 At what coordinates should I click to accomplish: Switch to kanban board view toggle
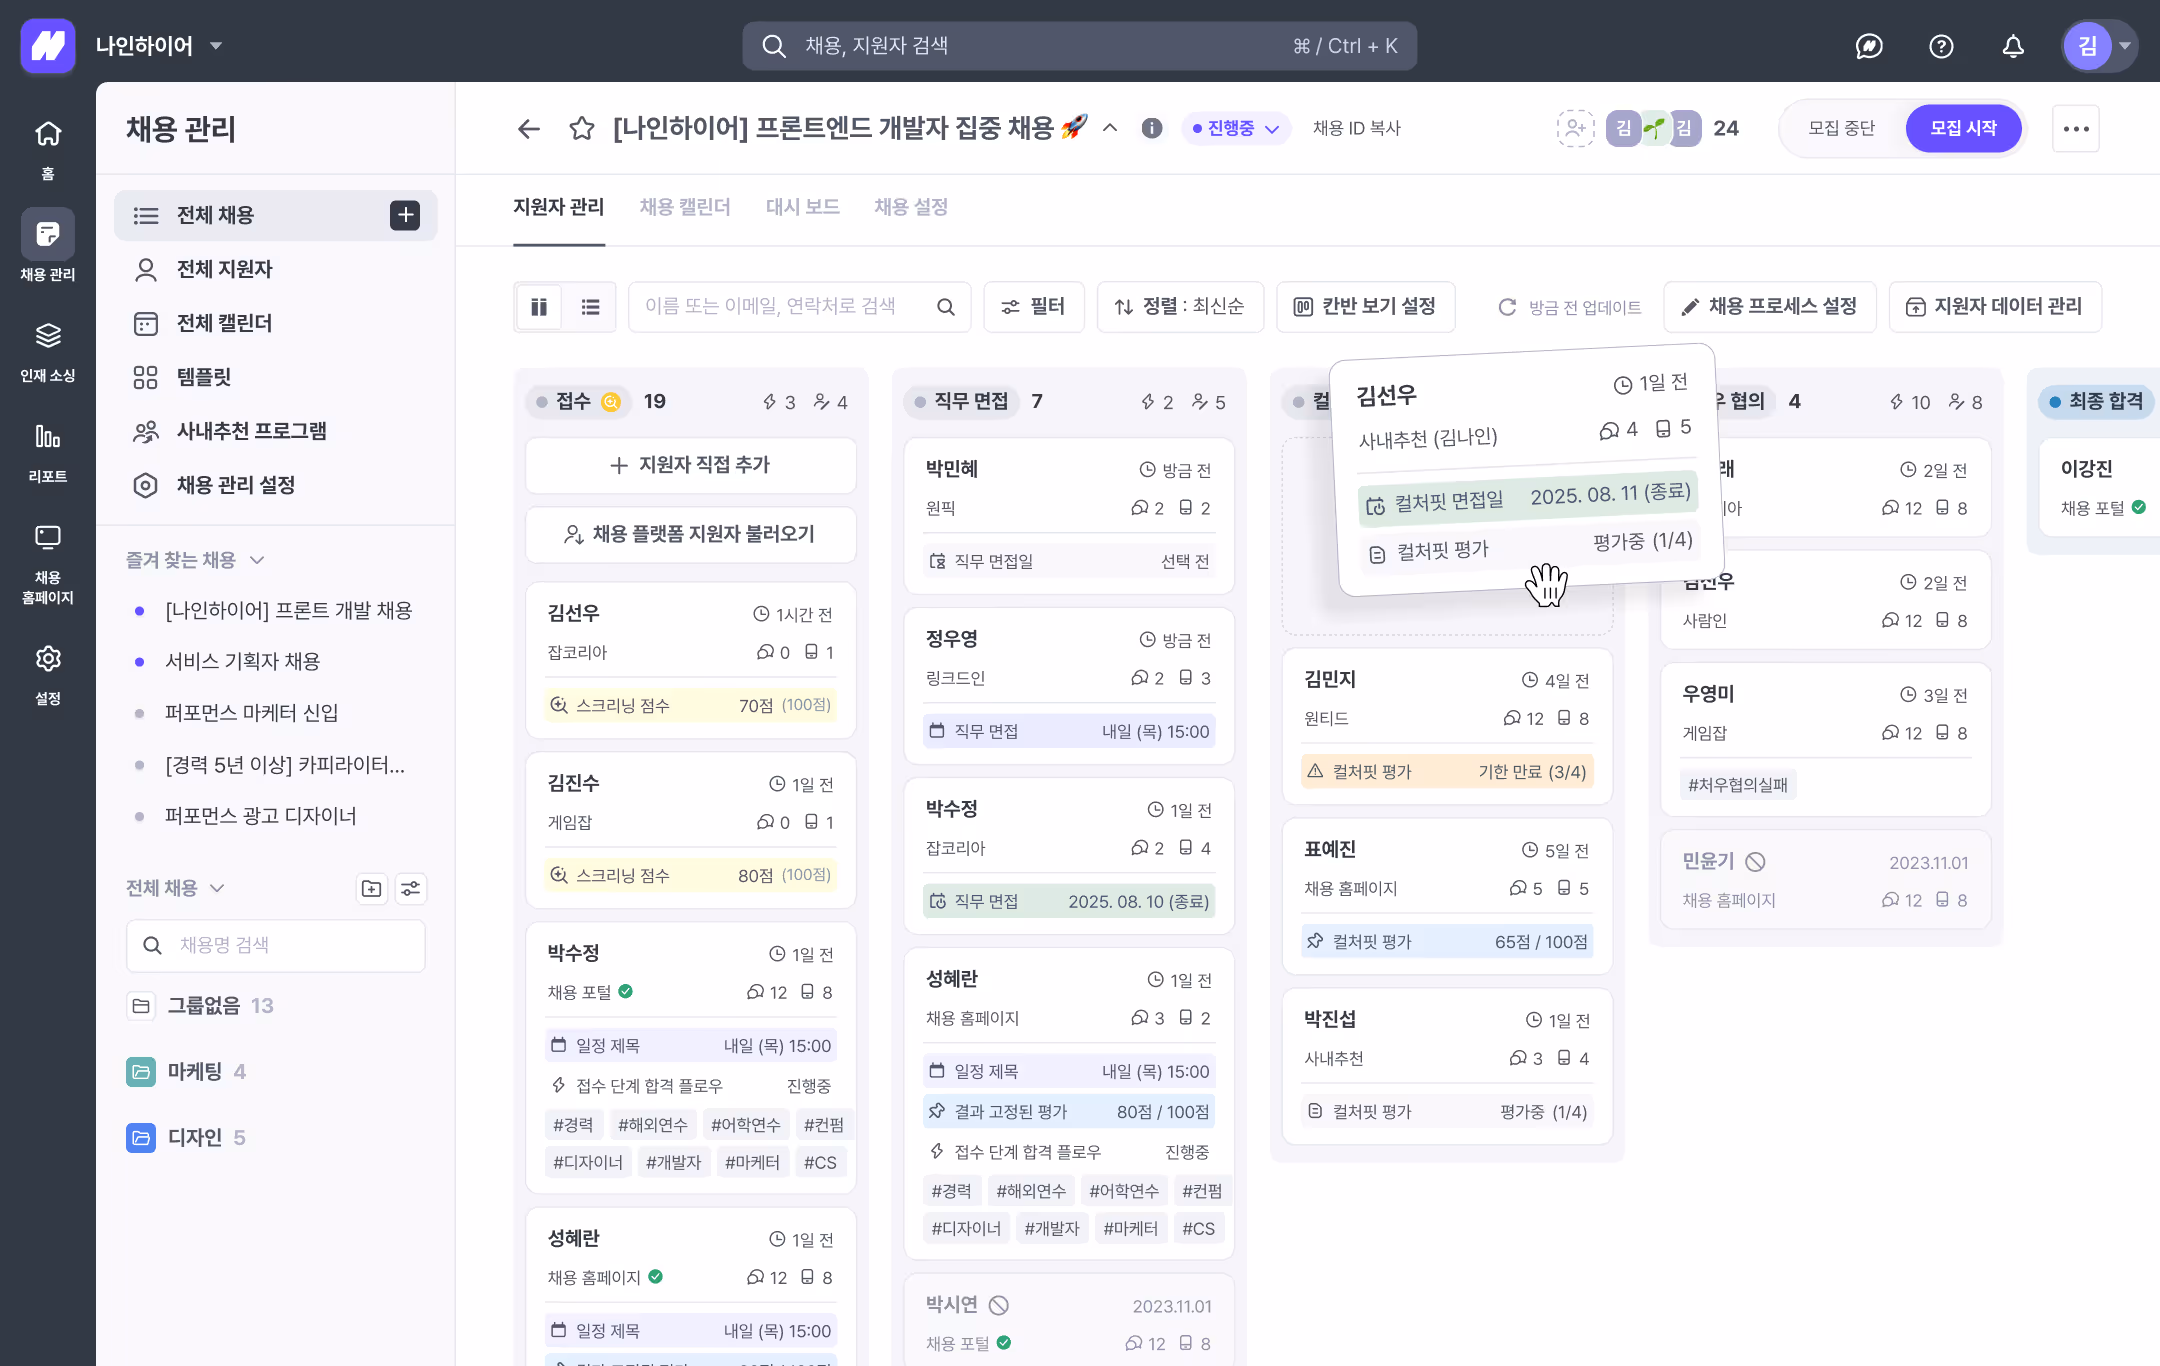(539, 307)
